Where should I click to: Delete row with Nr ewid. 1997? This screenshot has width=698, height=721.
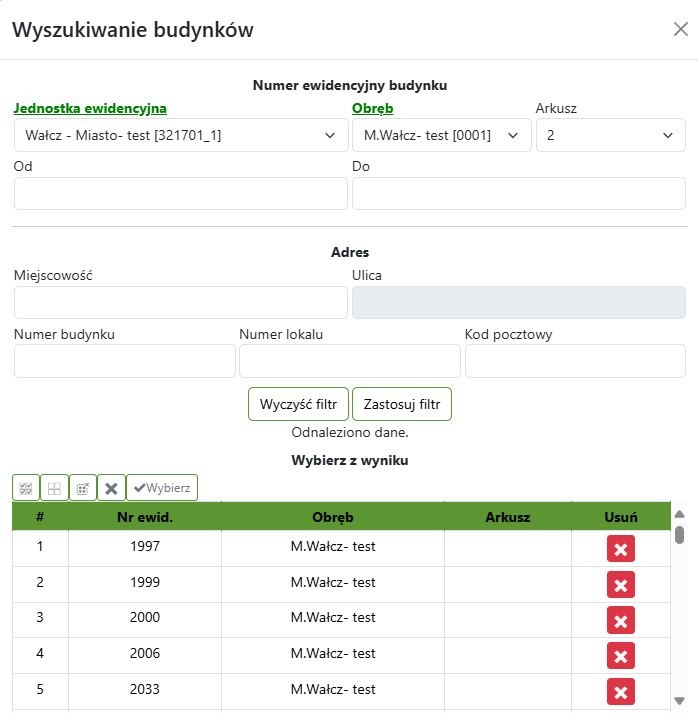point(620,548)
